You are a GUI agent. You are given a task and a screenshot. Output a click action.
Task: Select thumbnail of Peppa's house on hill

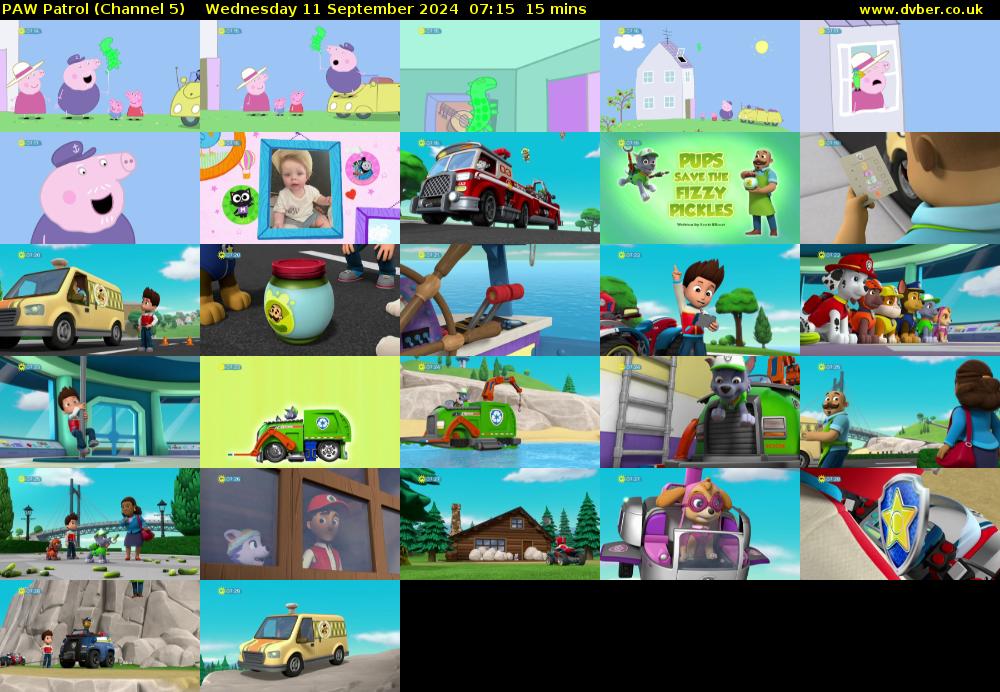pos(700,76)
